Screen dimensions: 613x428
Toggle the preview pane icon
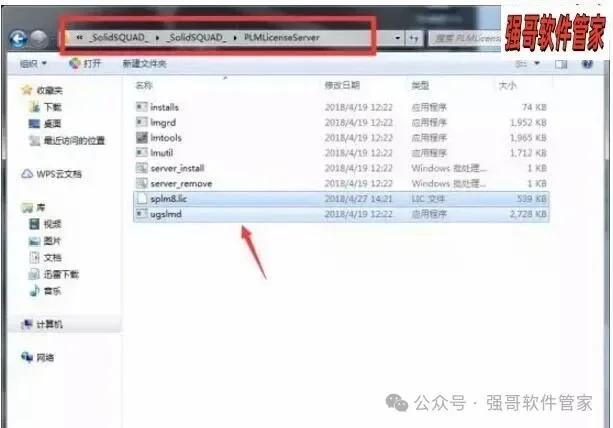pyautogui.click(x=561, y=64)
